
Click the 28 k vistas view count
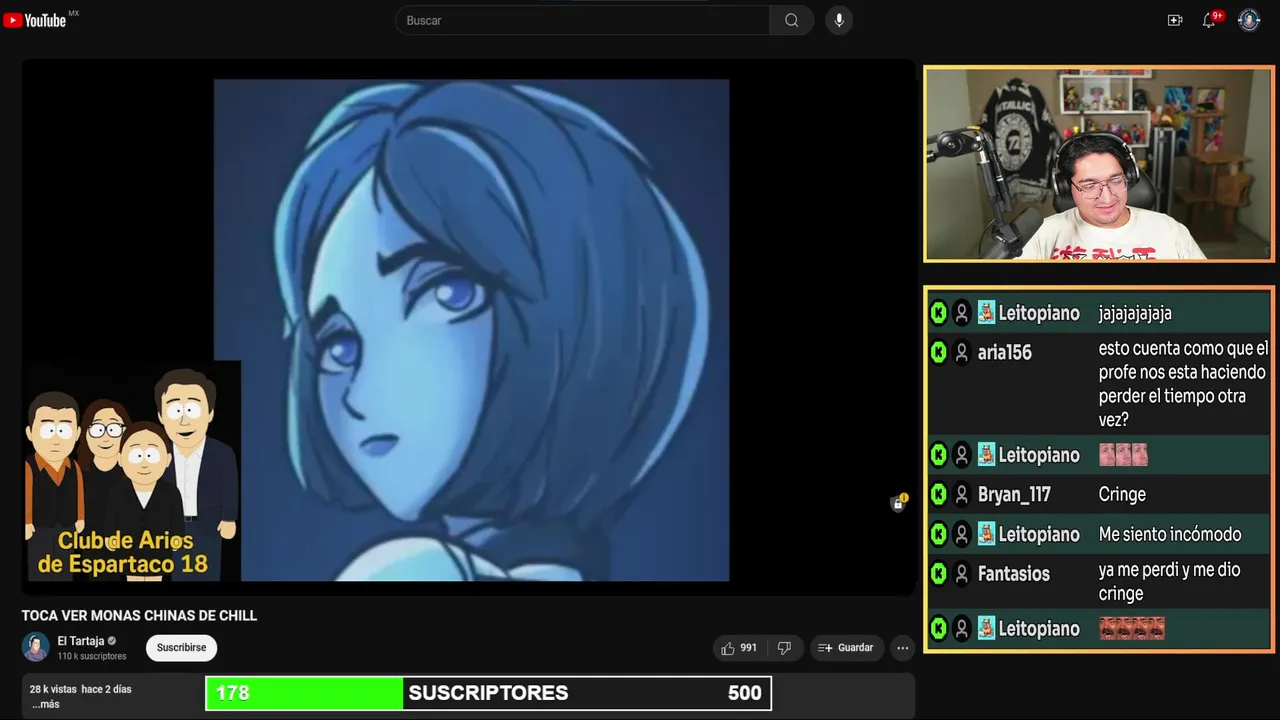52,689
